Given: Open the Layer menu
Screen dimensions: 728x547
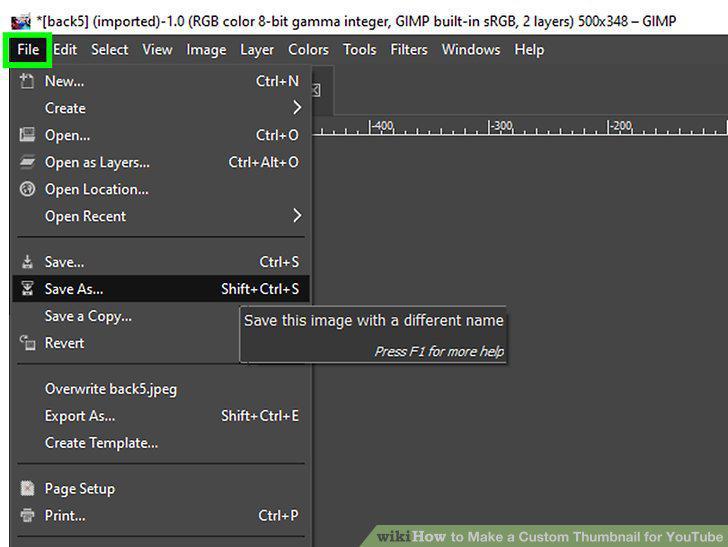Looking at the screenshot, I should tap(257, 50).
